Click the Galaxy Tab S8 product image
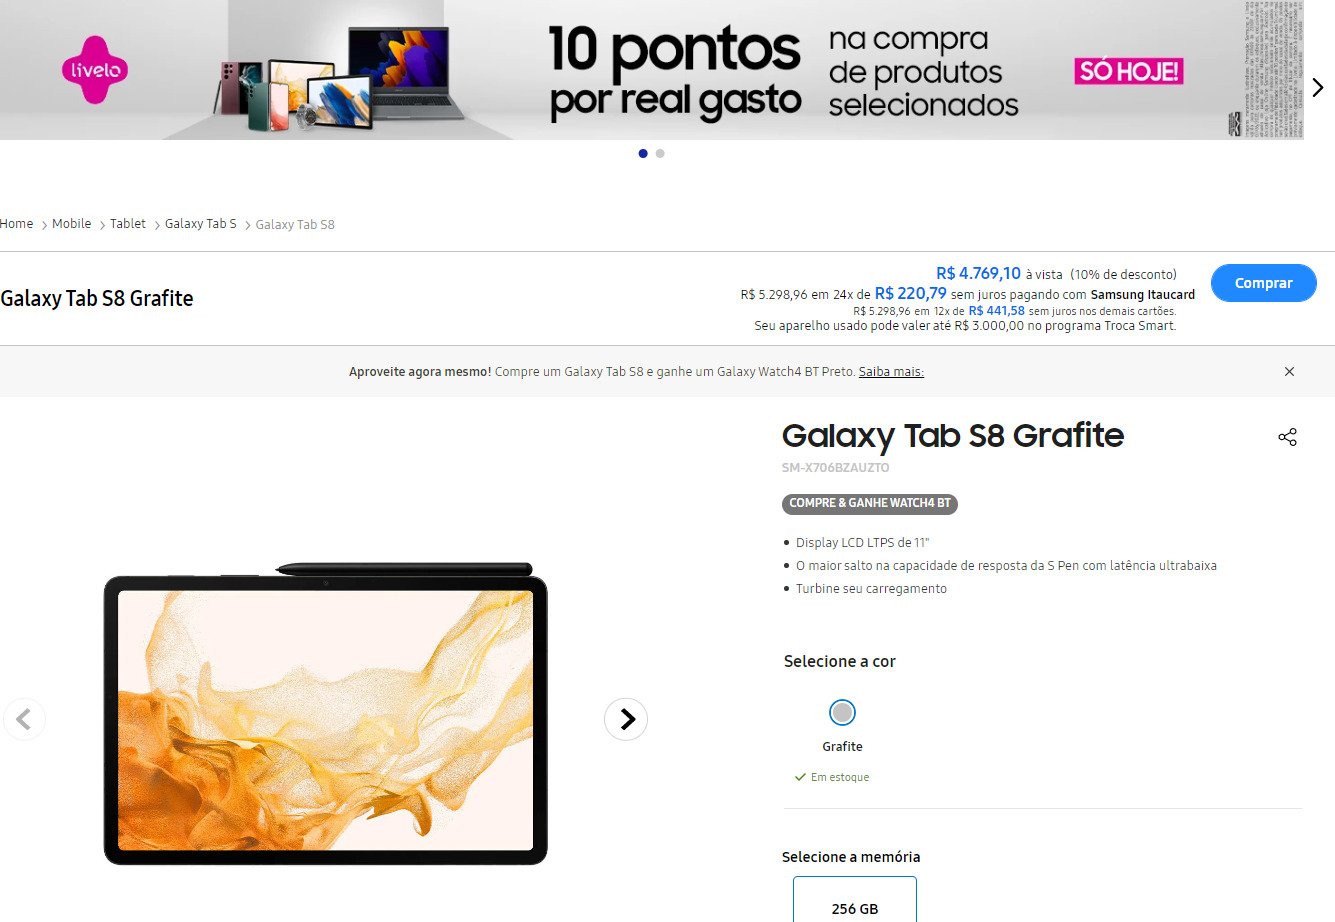1335x922 pixels. [325, 713]
